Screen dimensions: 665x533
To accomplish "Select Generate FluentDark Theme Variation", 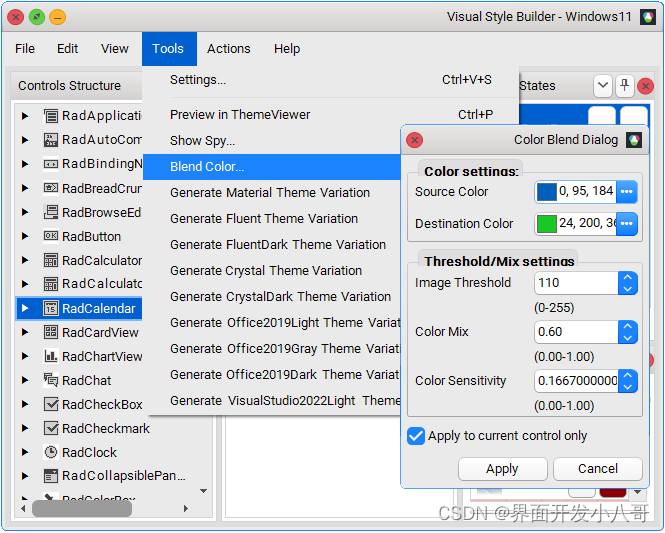I will pos(272,245).
